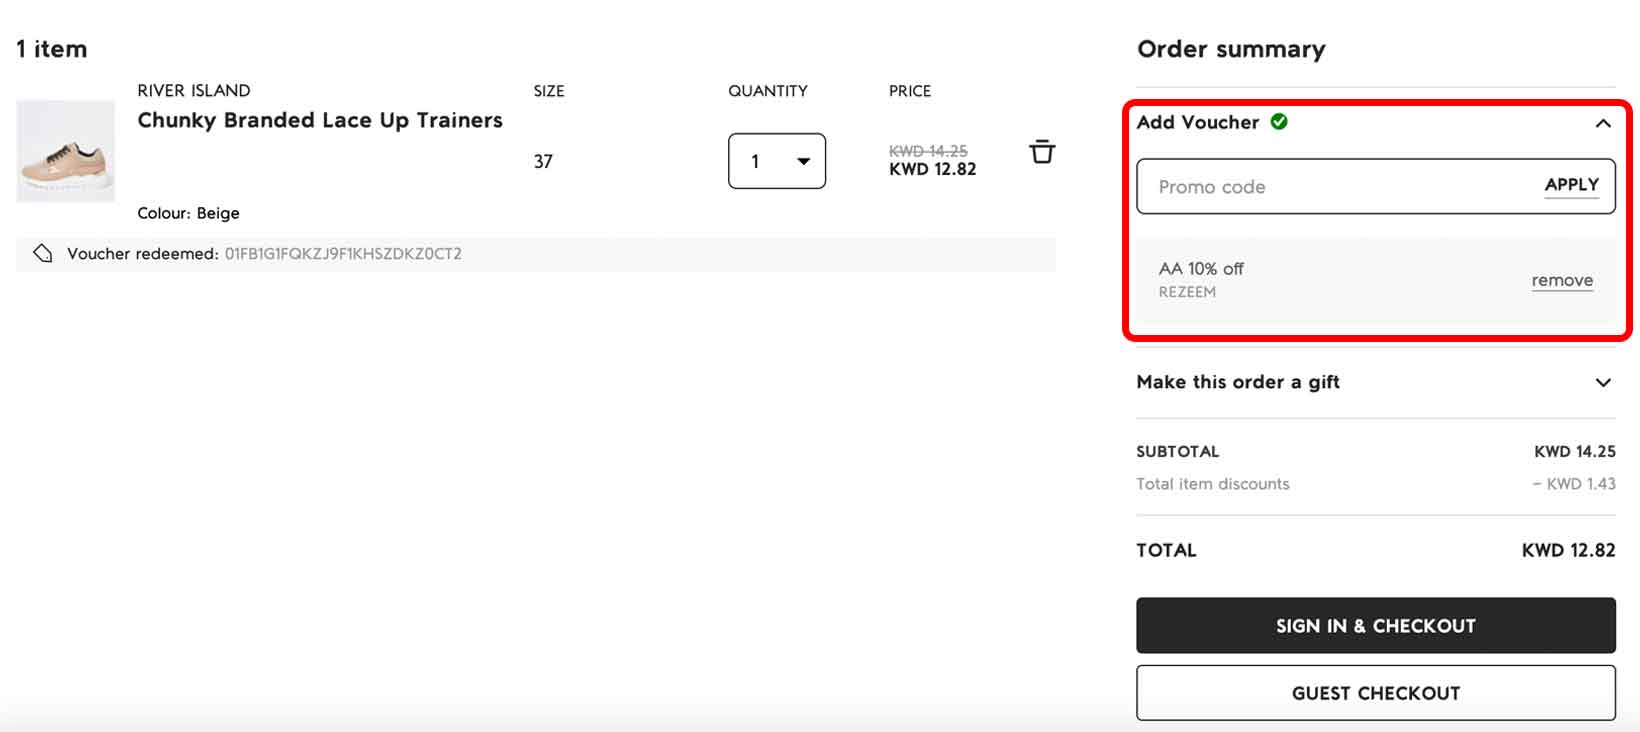Viewport: 1640px width, 732px height.
Task: Click the Chunky Branded Lace Up Trainers title
Action: (x=320, y=120)
